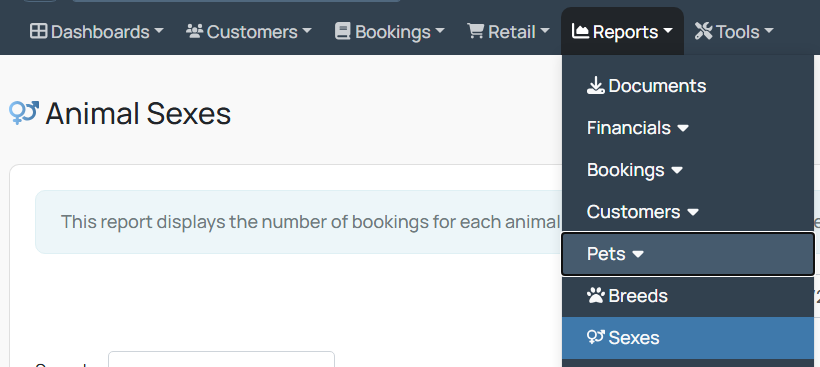820x367 pixels.
Task: Collapse the Pets submenu
Action: (688, 254)
